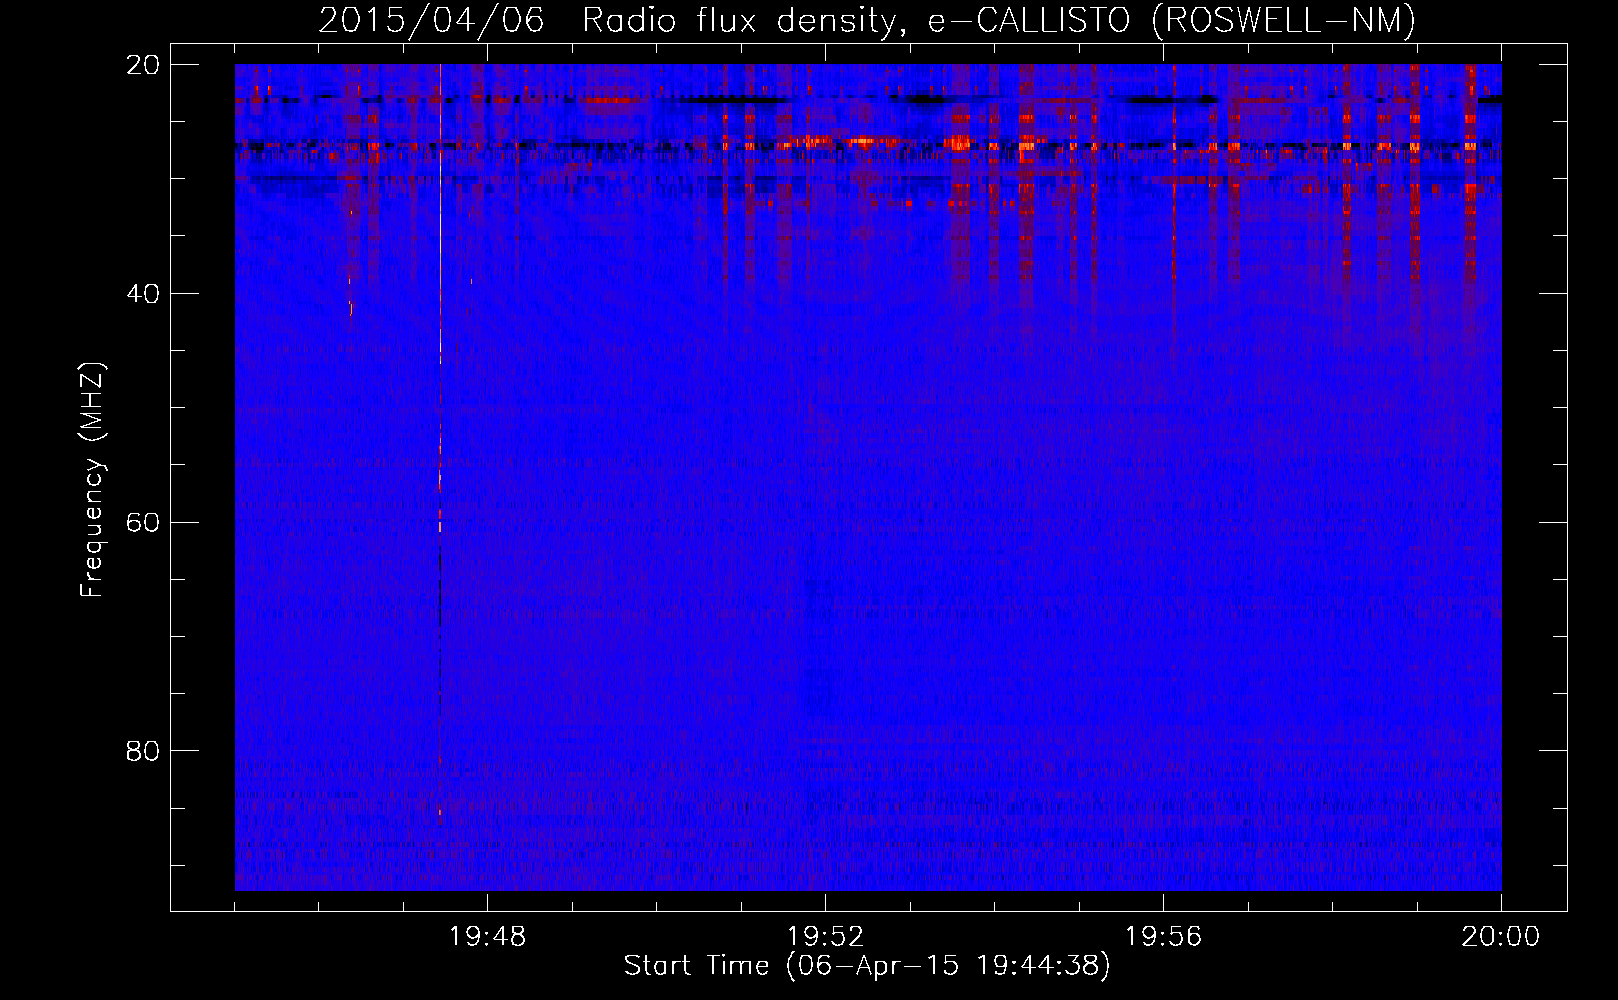Screen dimensions: 1618x1000
Task: Select the "80" frequency tick label
Action: 143,751
